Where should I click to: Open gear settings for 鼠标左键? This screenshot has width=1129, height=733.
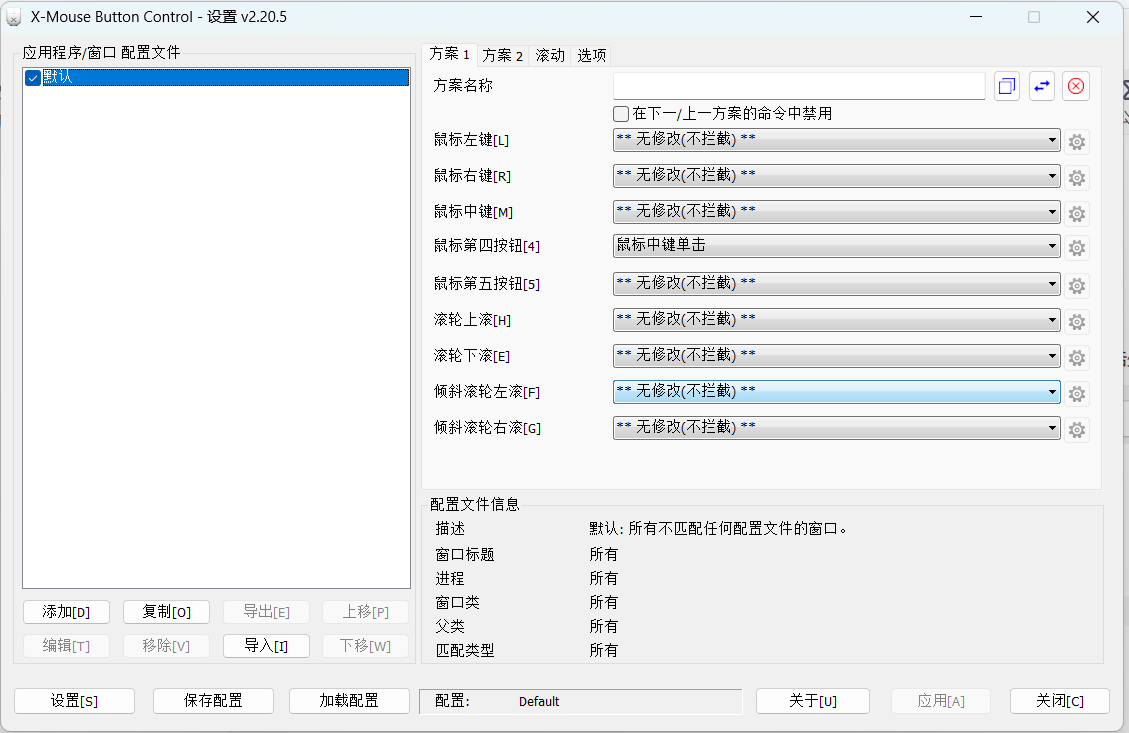pos(1077,141)
